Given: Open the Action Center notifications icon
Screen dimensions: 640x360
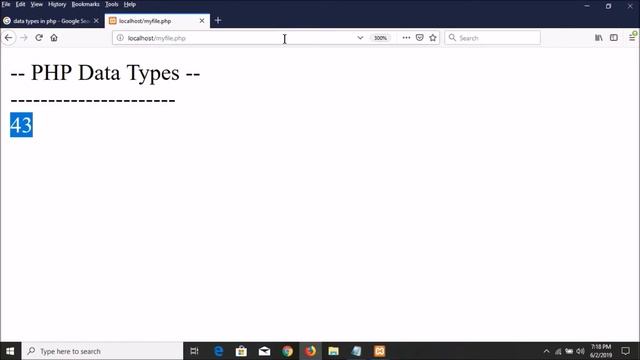Looking at the screenshot, I should (x=625, y=351).
